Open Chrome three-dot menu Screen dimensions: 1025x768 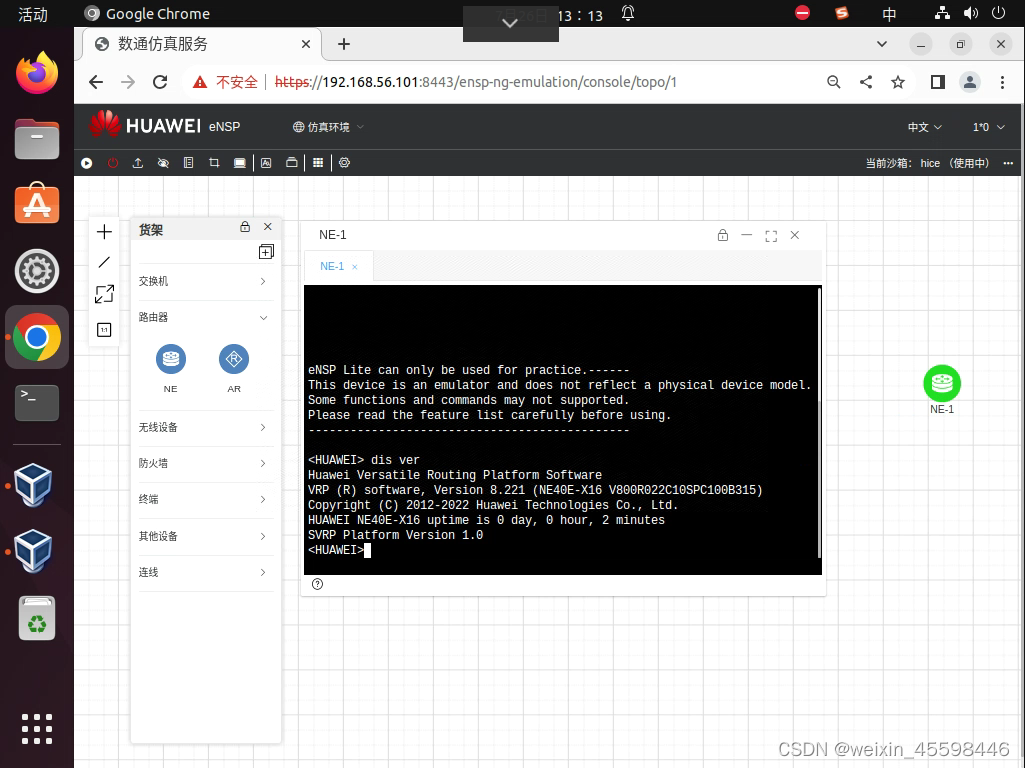(1002, 82)
